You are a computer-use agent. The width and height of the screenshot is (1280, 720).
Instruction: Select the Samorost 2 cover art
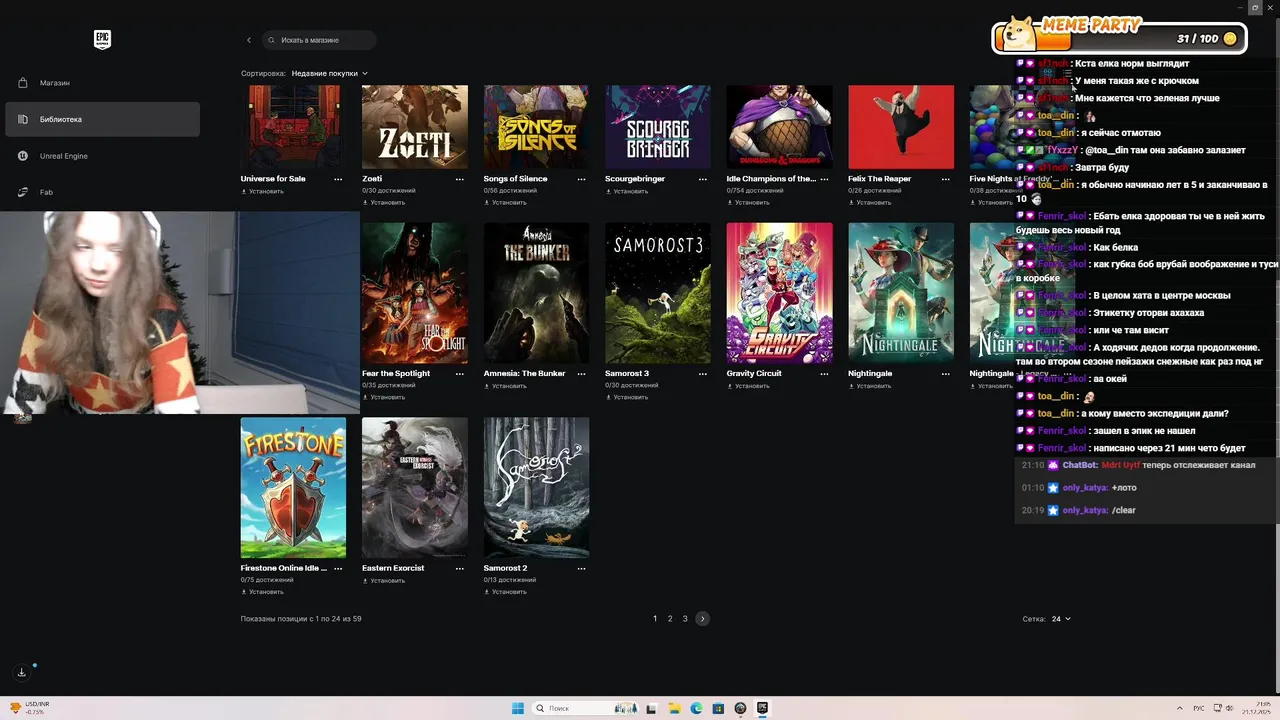(x=536, y=488)
